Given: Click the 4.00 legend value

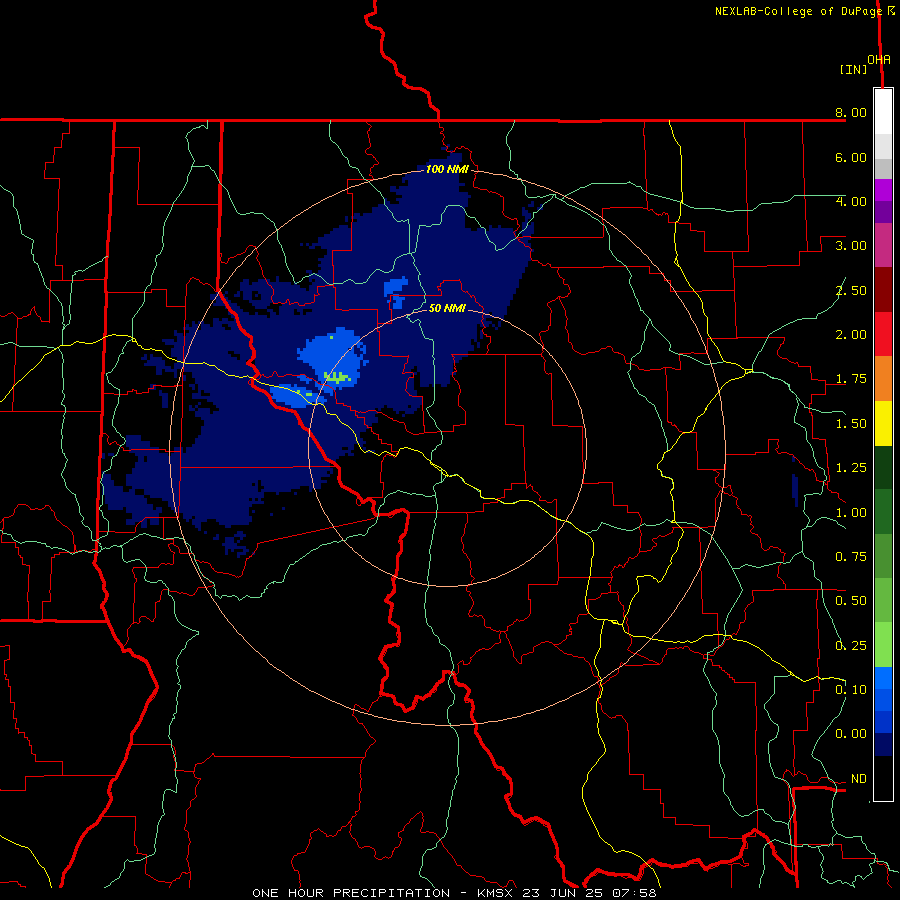Looking at the screenshot, I should pos(851,201).
